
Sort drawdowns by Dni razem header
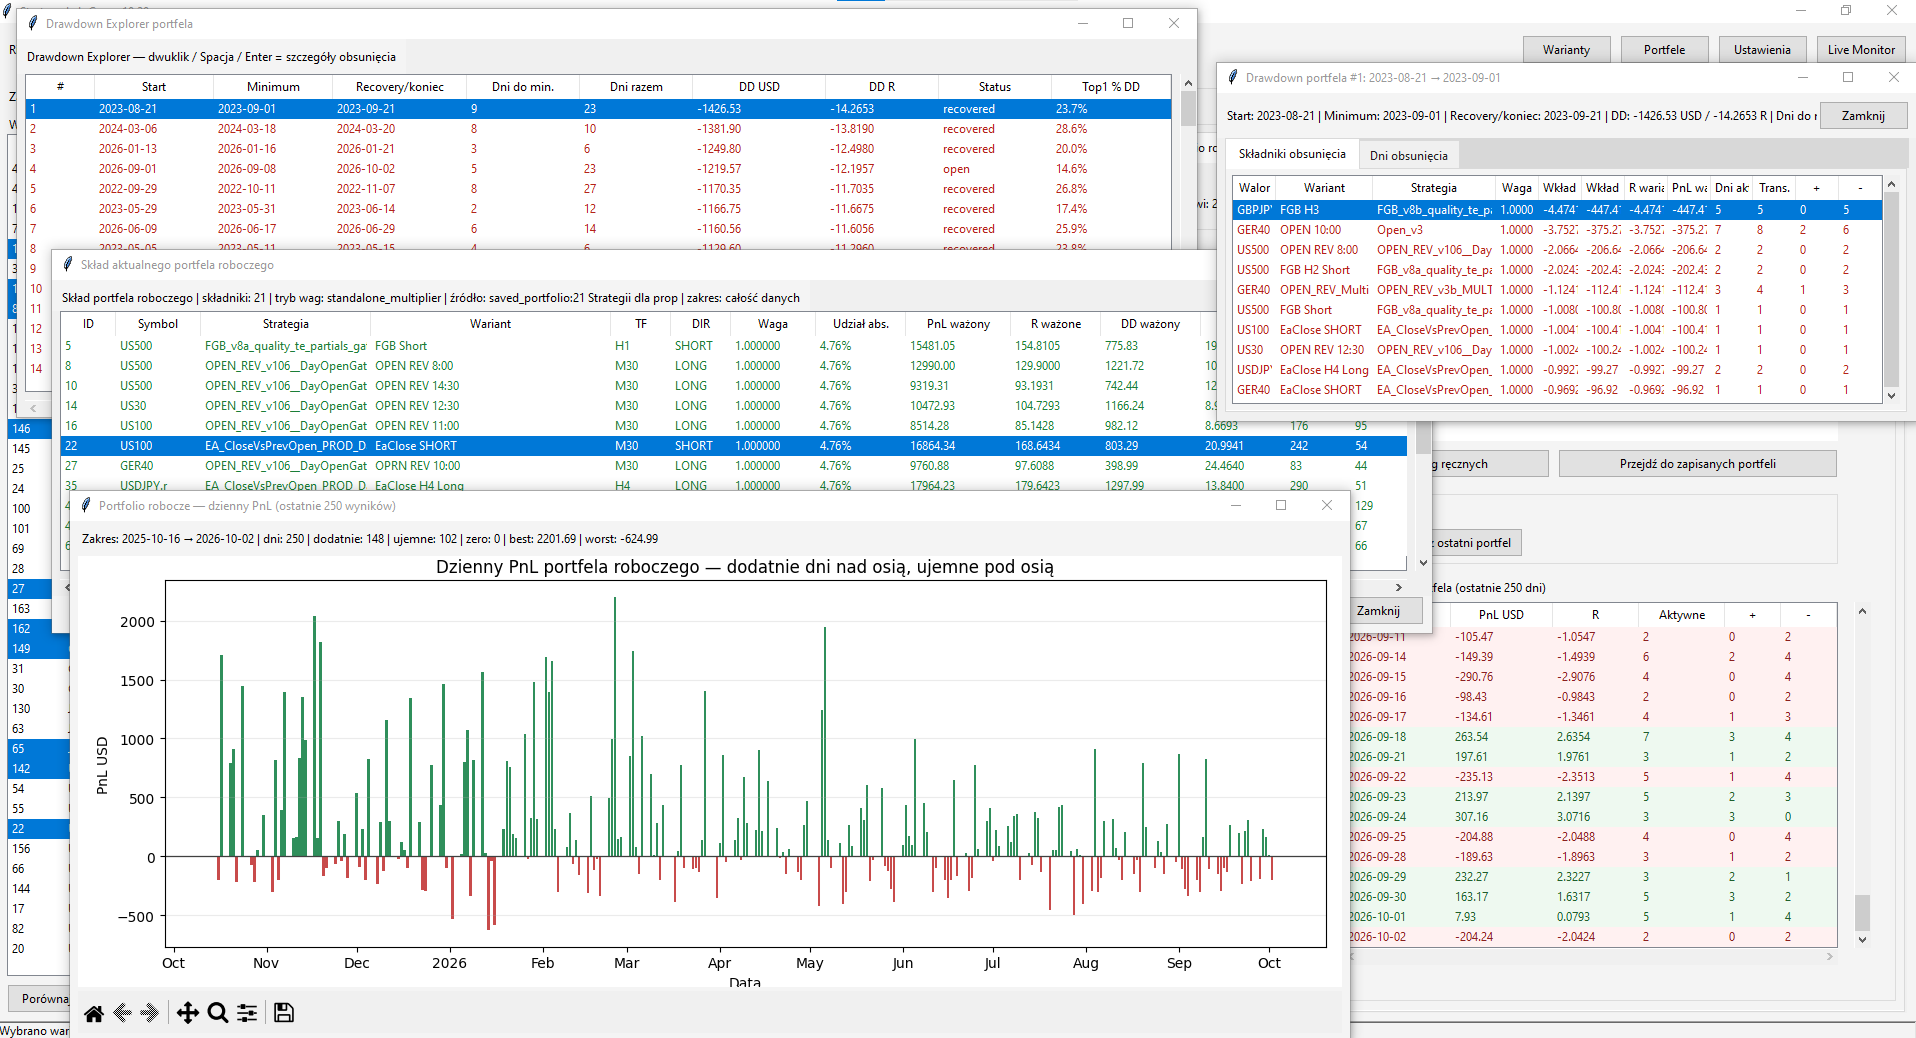pyautogui.click(x=636, y=87)
